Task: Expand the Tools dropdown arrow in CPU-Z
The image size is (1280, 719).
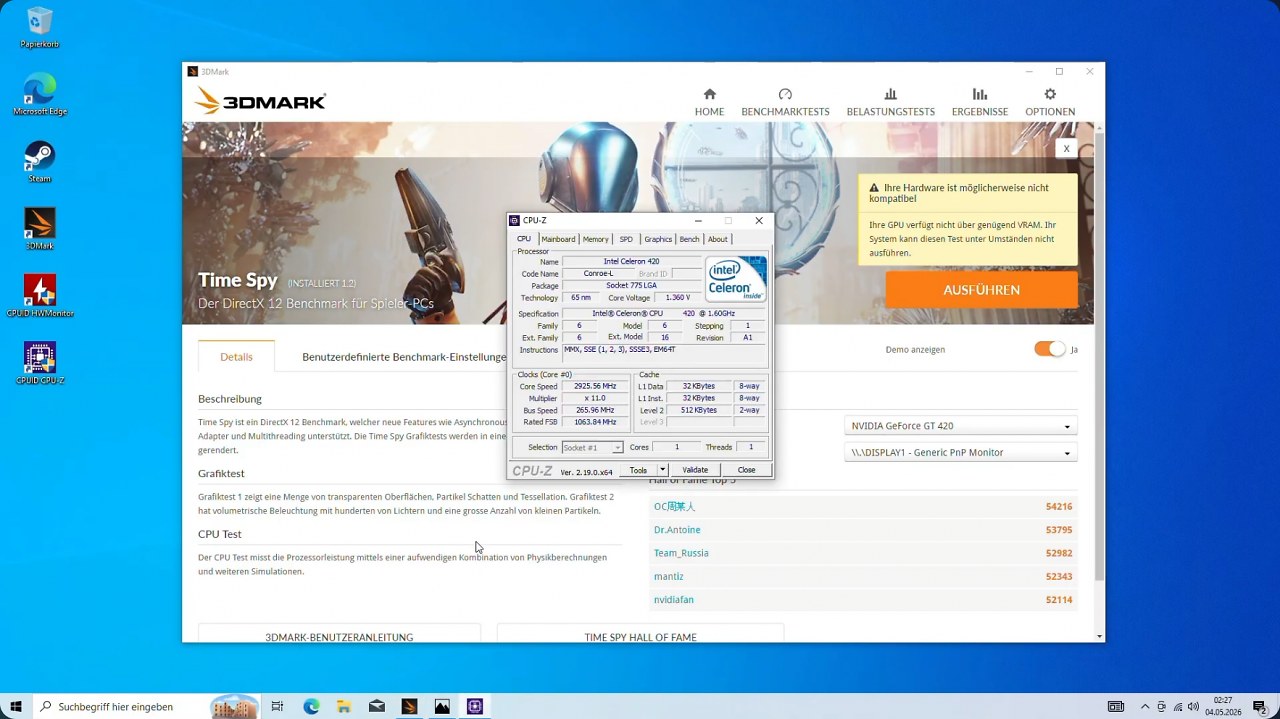Action: 662,470
